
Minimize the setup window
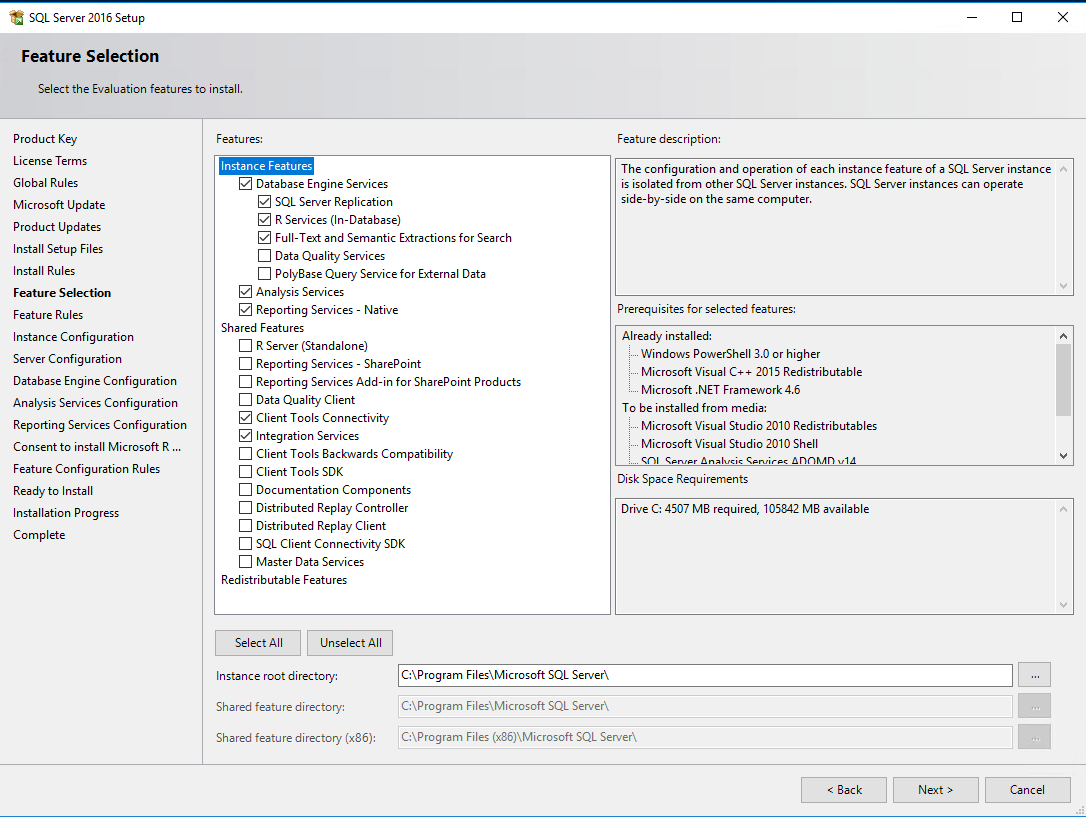click(972, 17)
